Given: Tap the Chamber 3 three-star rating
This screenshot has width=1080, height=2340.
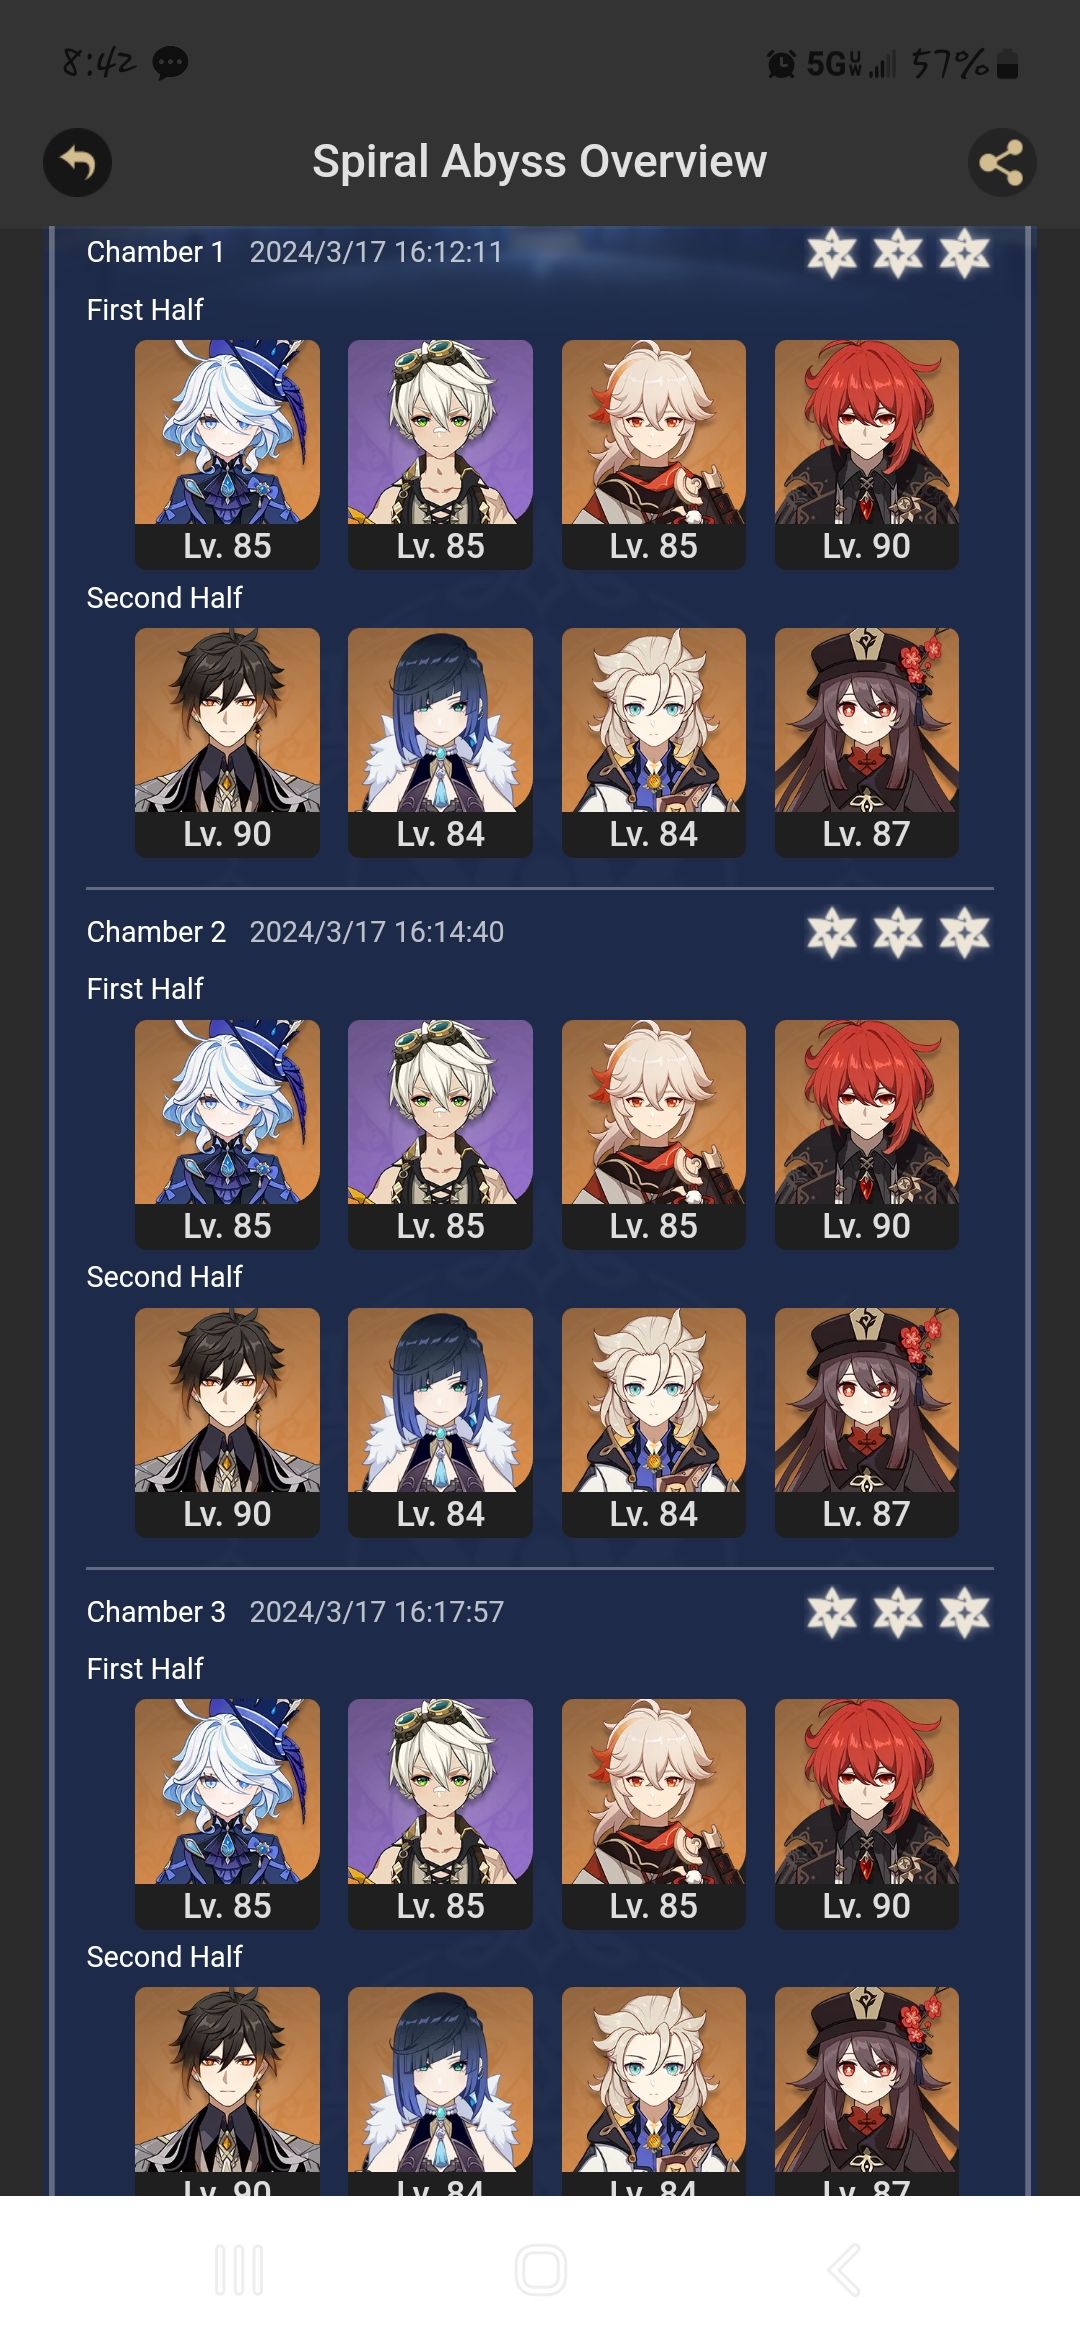Looking at the screenshot, I should [x=898, y=1612].
